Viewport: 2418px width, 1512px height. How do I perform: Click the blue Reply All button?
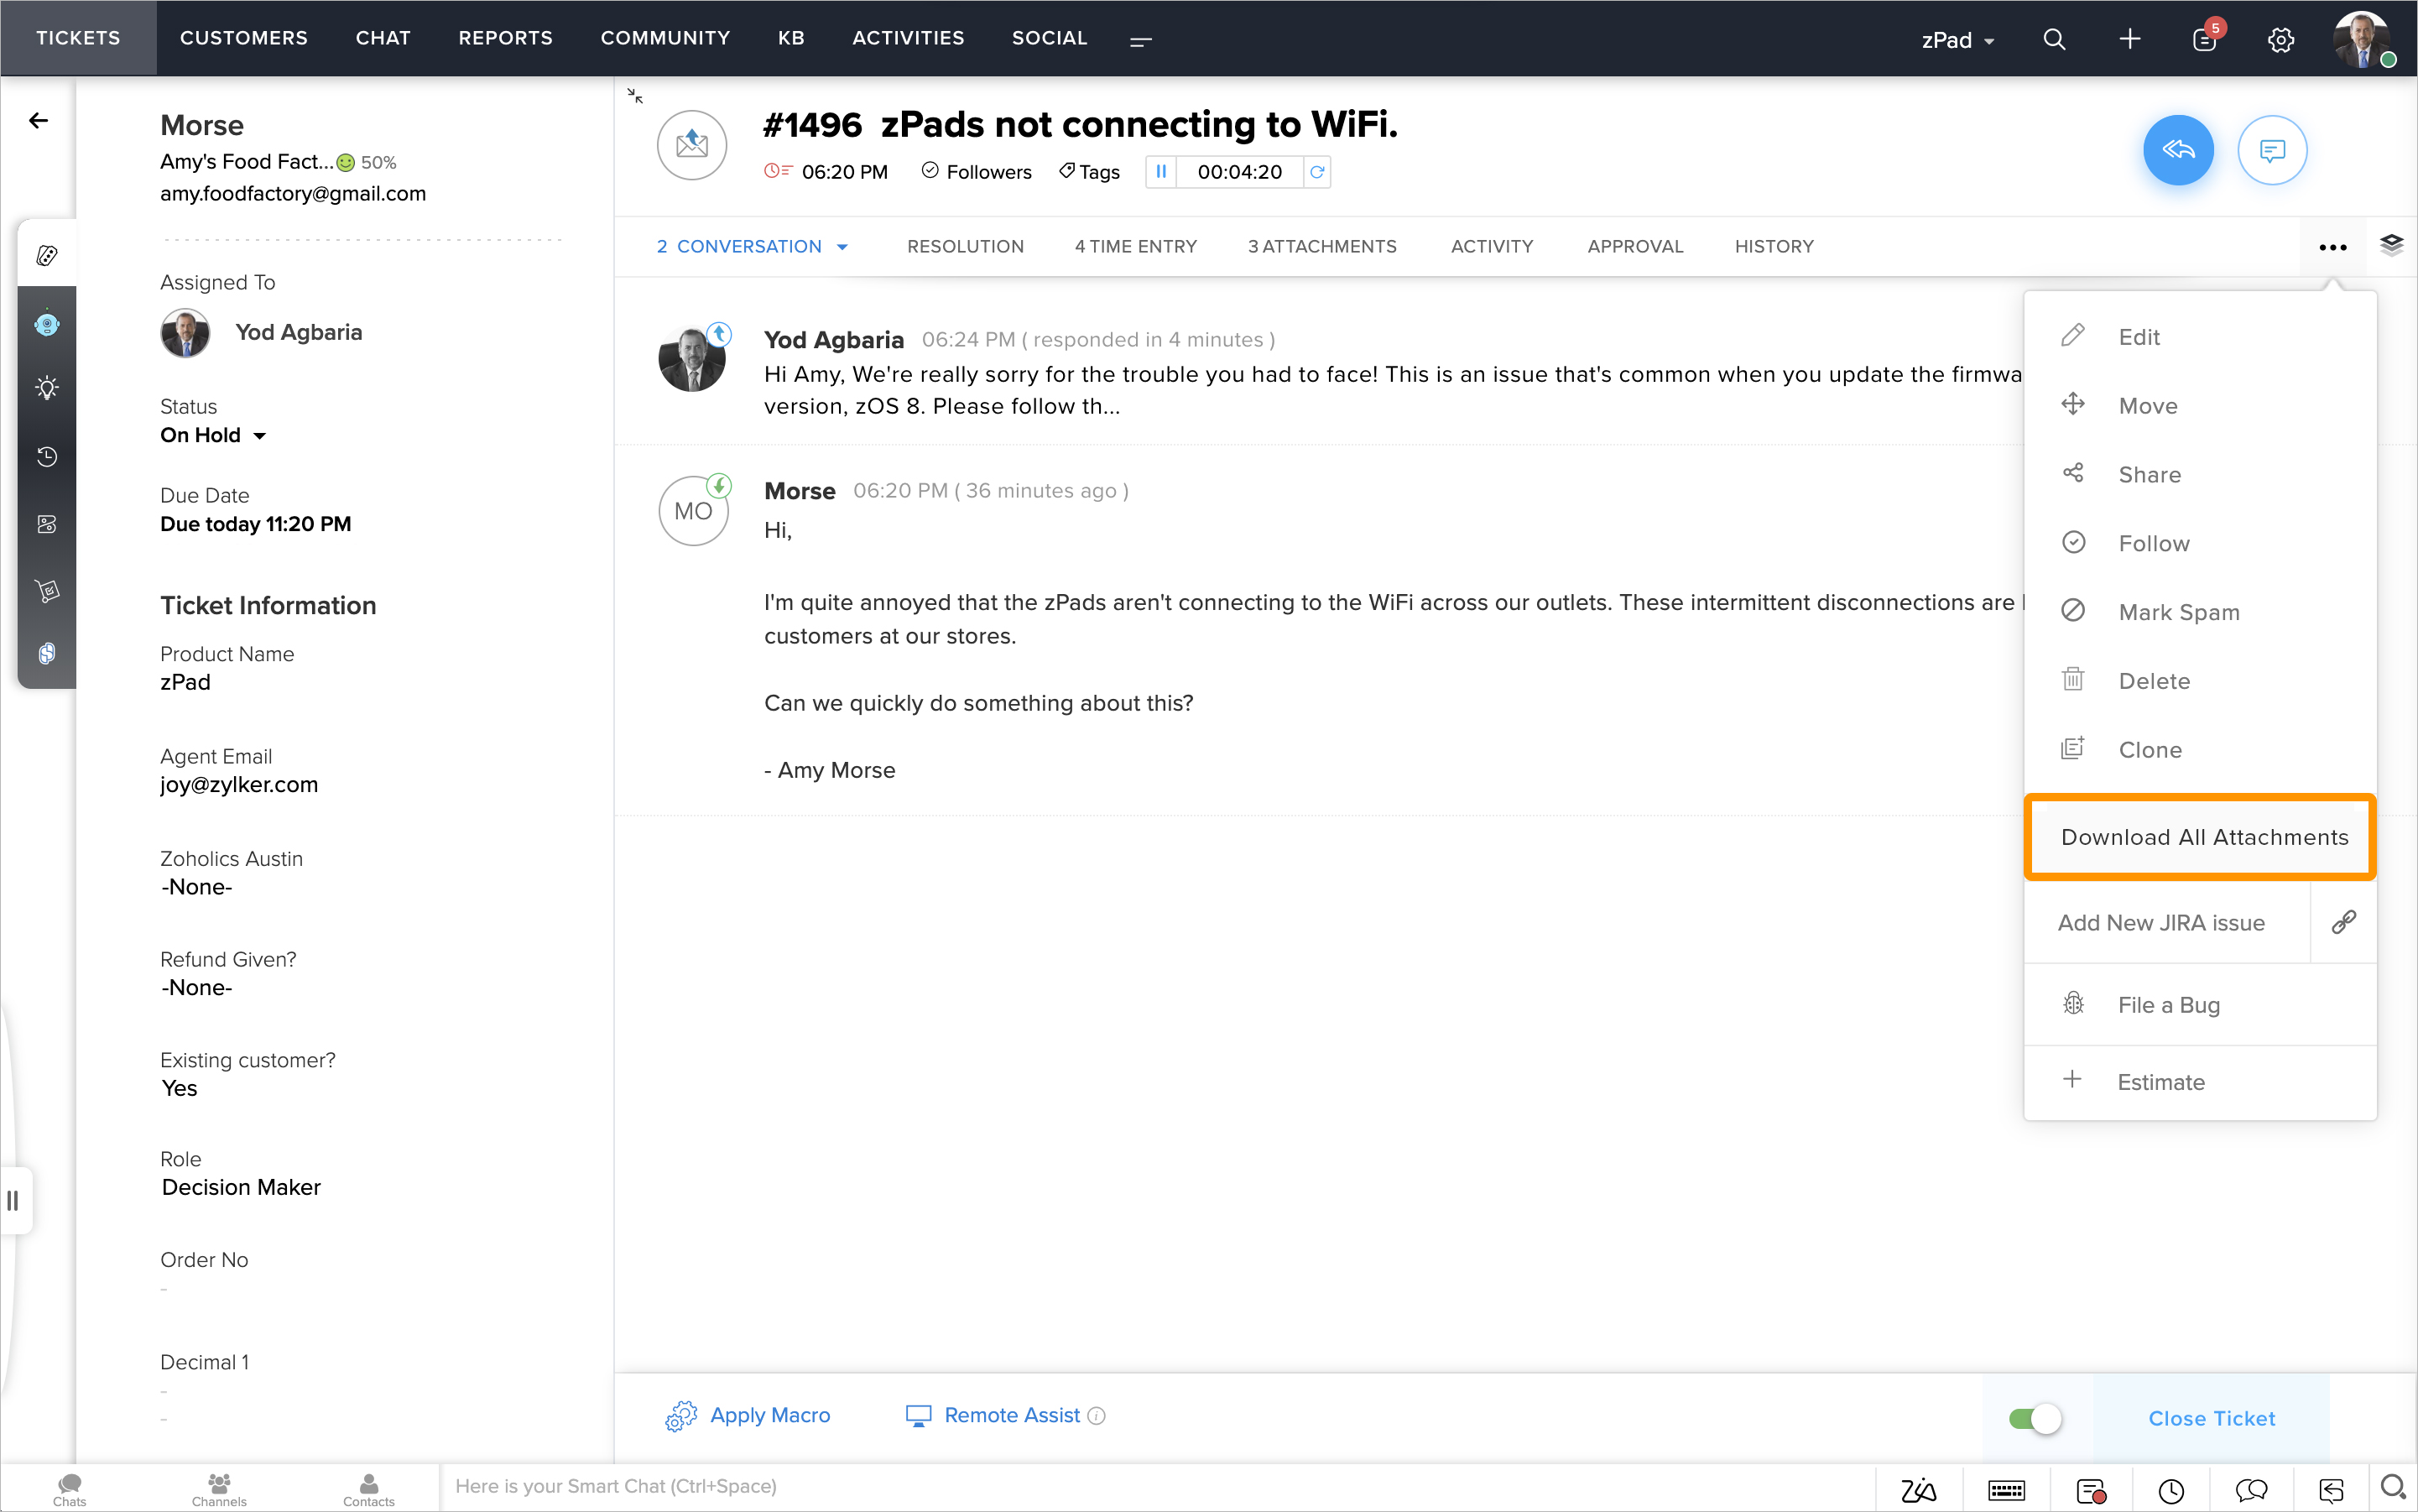(x=2177, y=150)
